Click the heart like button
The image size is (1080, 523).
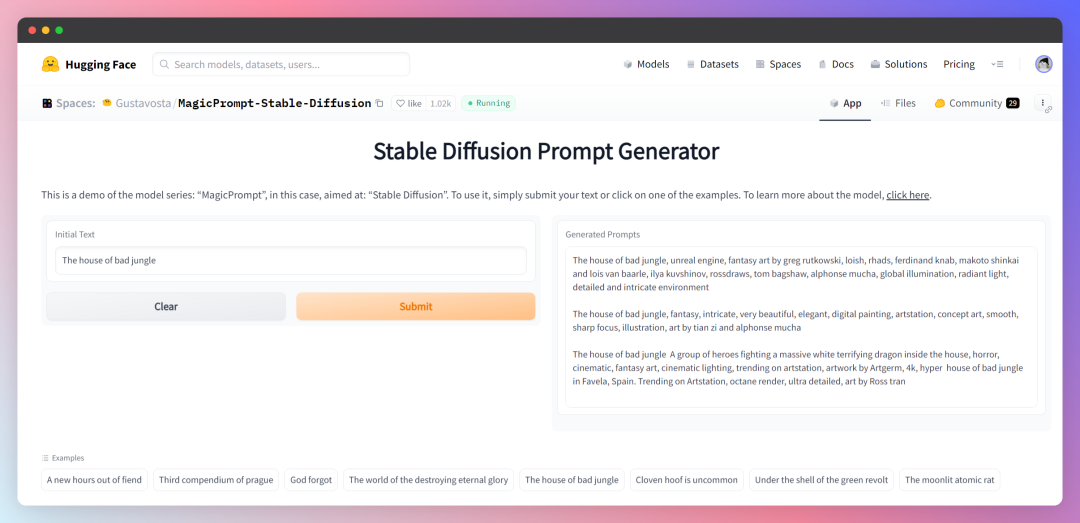(409, 103)
